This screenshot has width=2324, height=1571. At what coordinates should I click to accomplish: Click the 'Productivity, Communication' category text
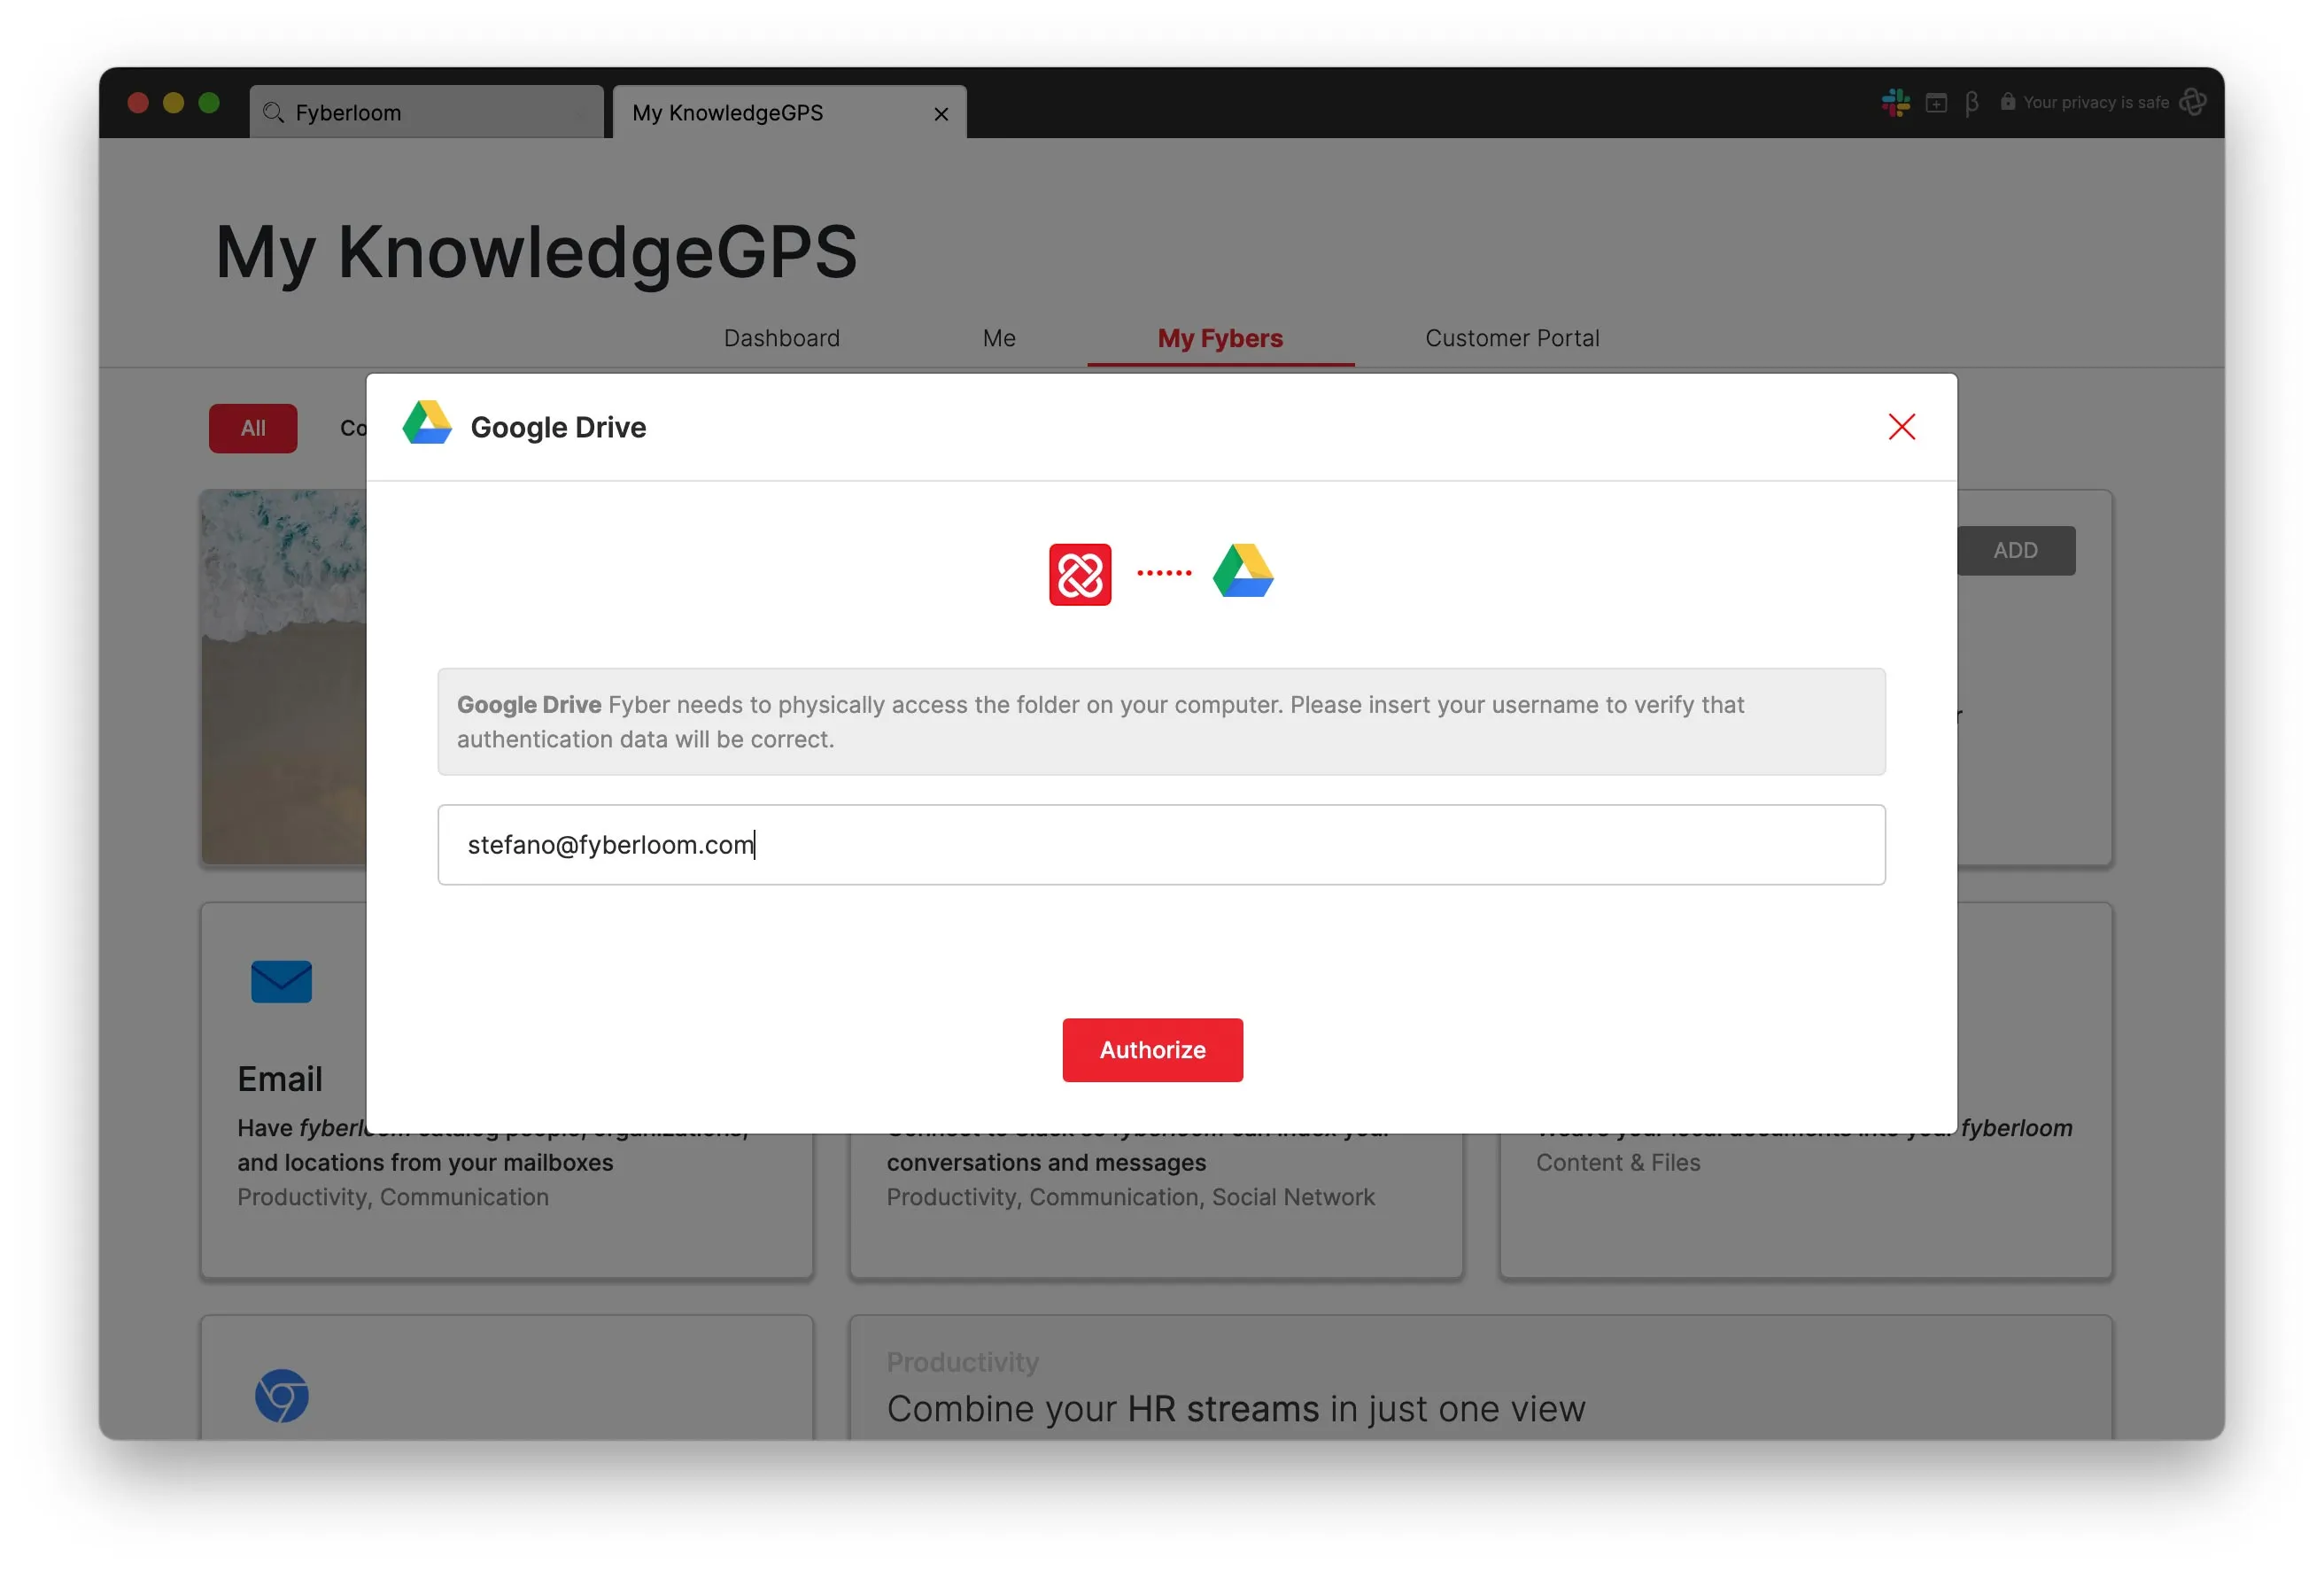(393, 1197)
